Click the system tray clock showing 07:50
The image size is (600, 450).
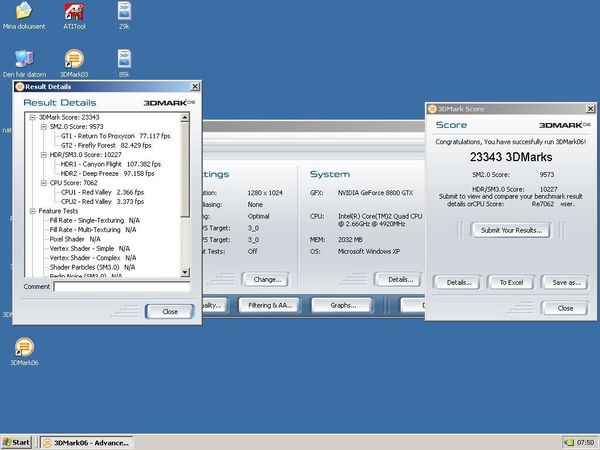[x=585, y=442]
